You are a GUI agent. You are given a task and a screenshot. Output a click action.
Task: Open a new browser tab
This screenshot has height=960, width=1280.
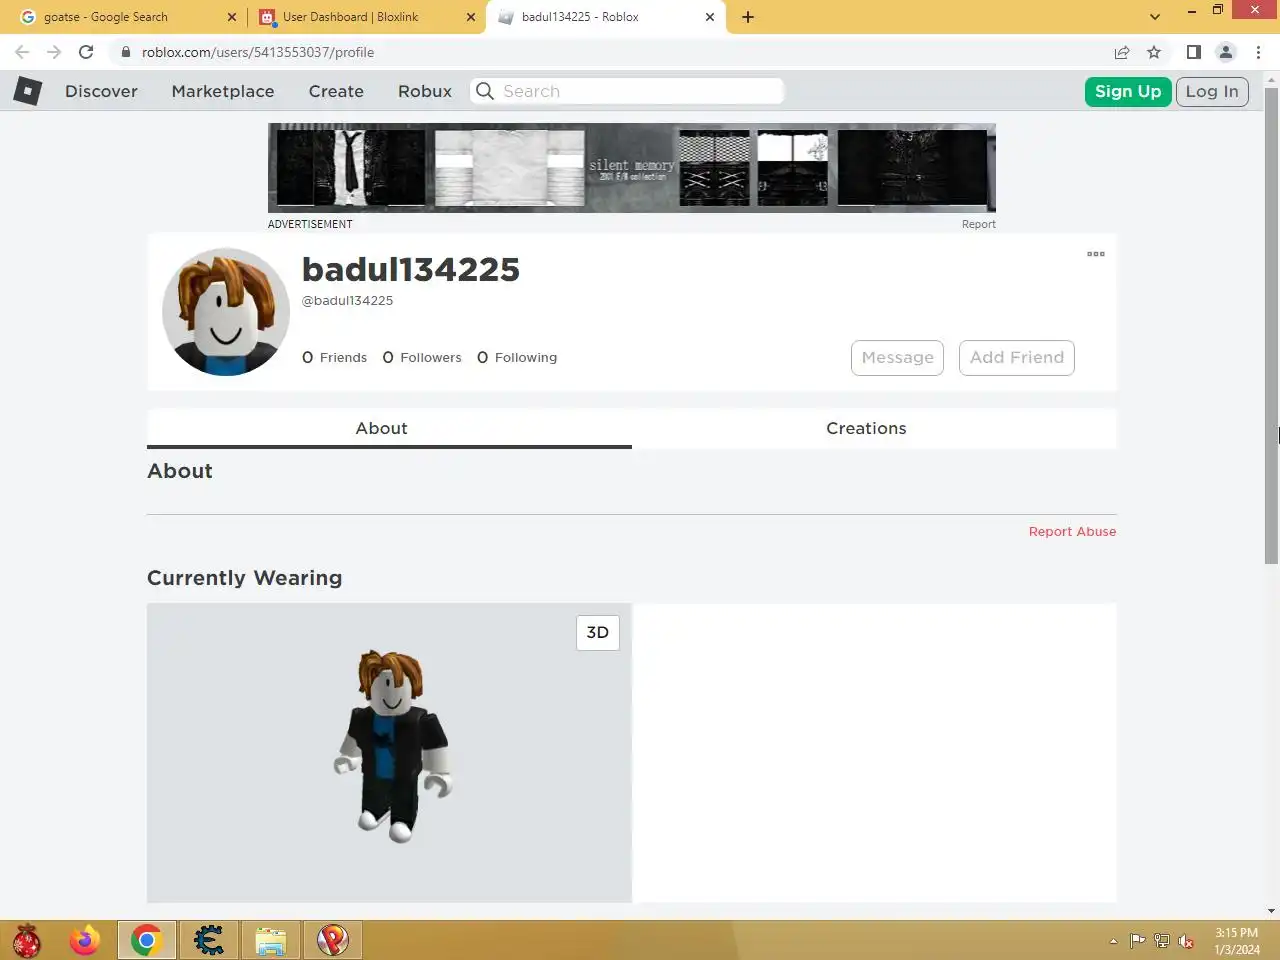748,17
